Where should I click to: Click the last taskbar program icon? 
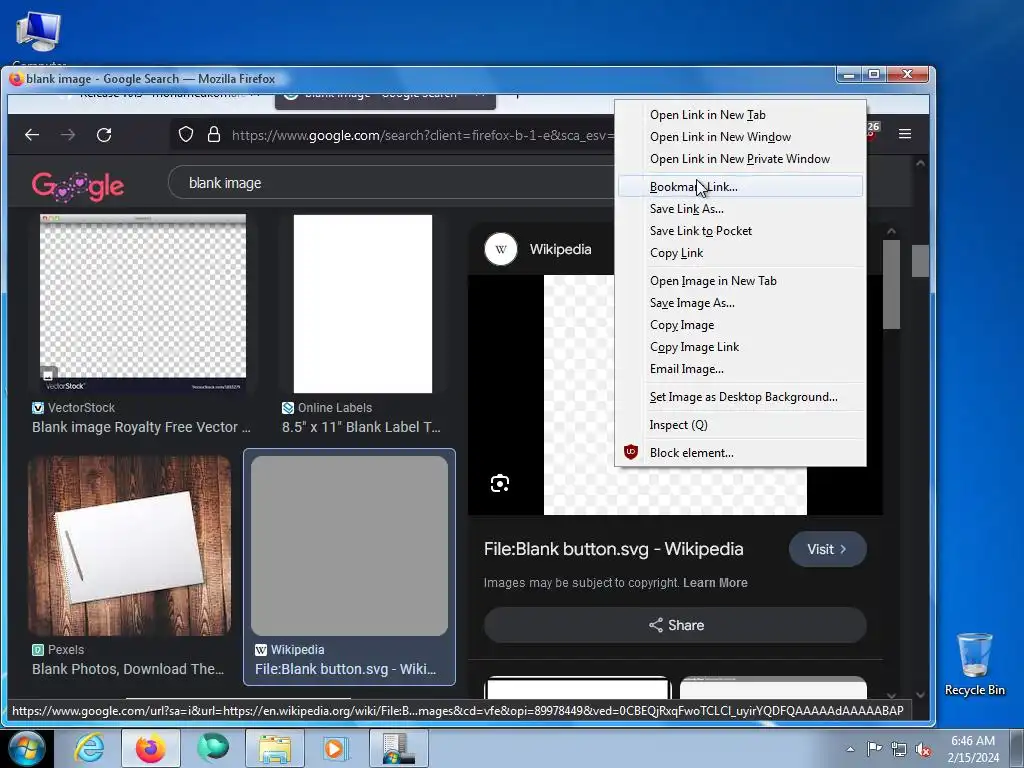[398, 748]
